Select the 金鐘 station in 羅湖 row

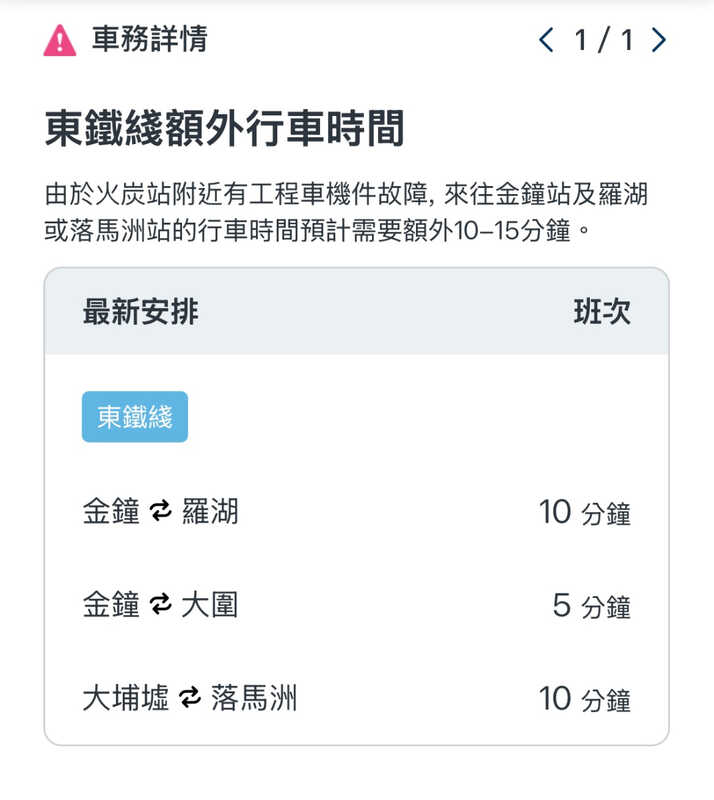pos(110,513)
